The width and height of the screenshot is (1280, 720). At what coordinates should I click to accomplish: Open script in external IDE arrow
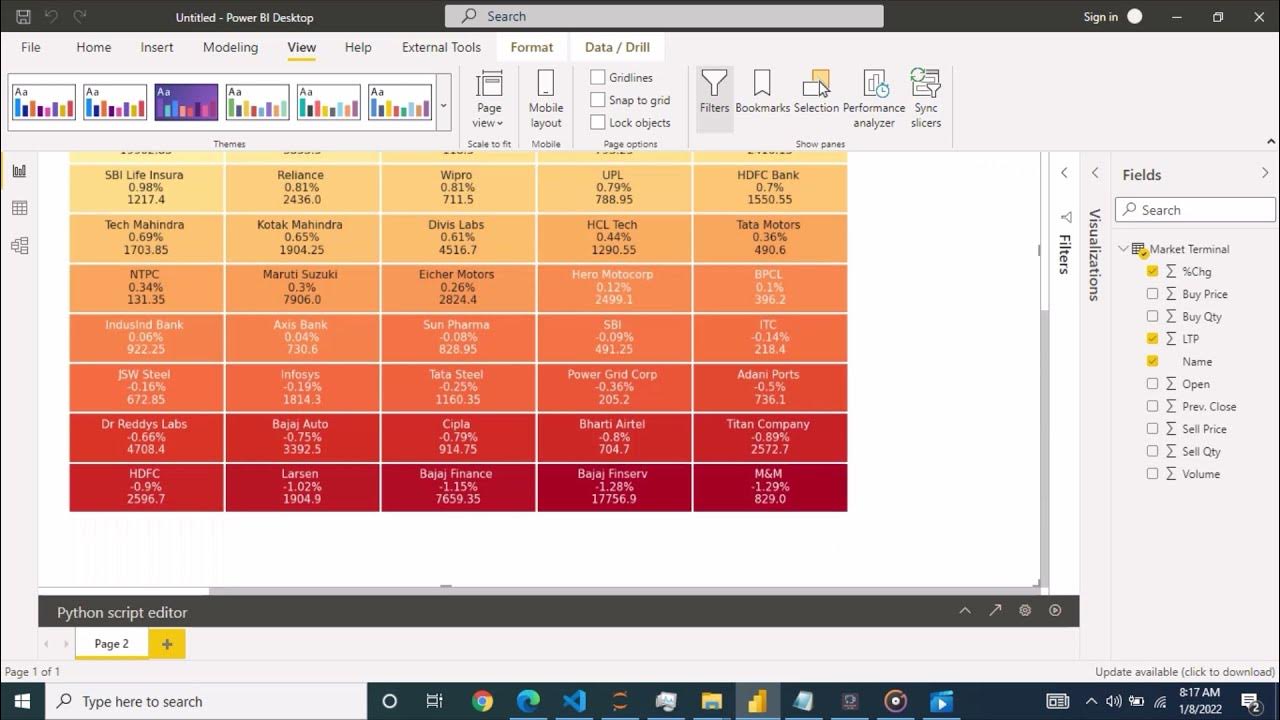(995, 611)
